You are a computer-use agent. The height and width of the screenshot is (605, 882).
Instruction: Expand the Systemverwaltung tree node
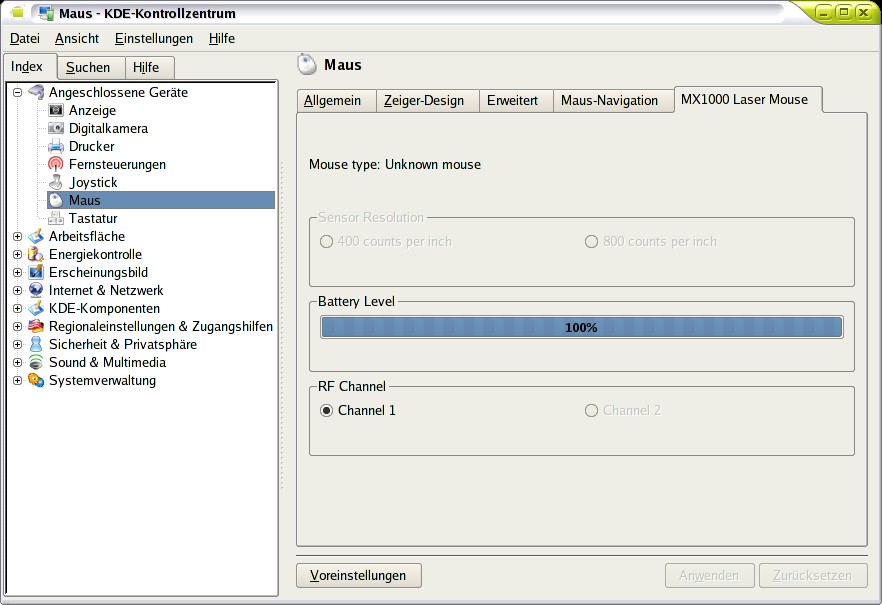(x=17, y=380)
